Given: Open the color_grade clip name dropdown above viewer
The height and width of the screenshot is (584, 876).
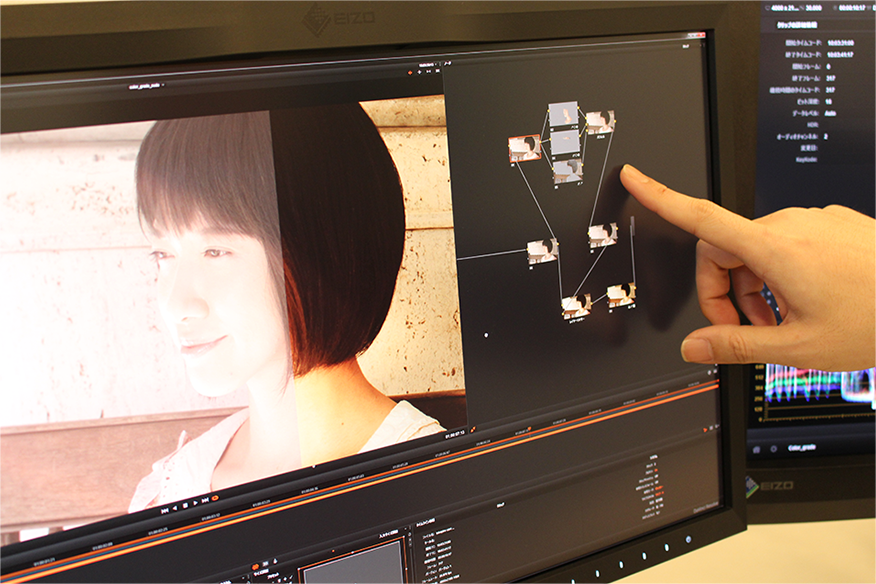Looking at the screenshot, I should (x=147, y=86).
